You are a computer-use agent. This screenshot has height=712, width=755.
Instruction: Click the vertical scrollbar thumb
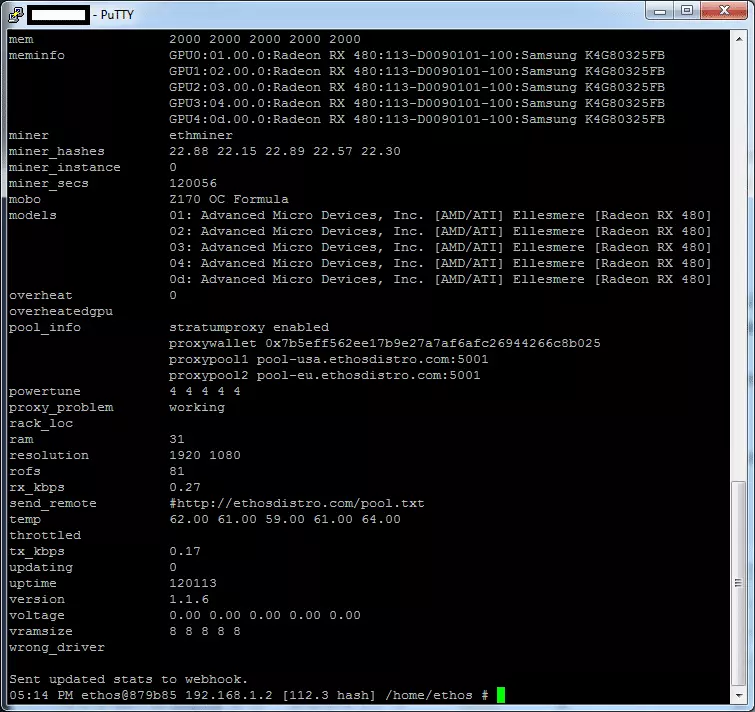(x=739, y=583)
